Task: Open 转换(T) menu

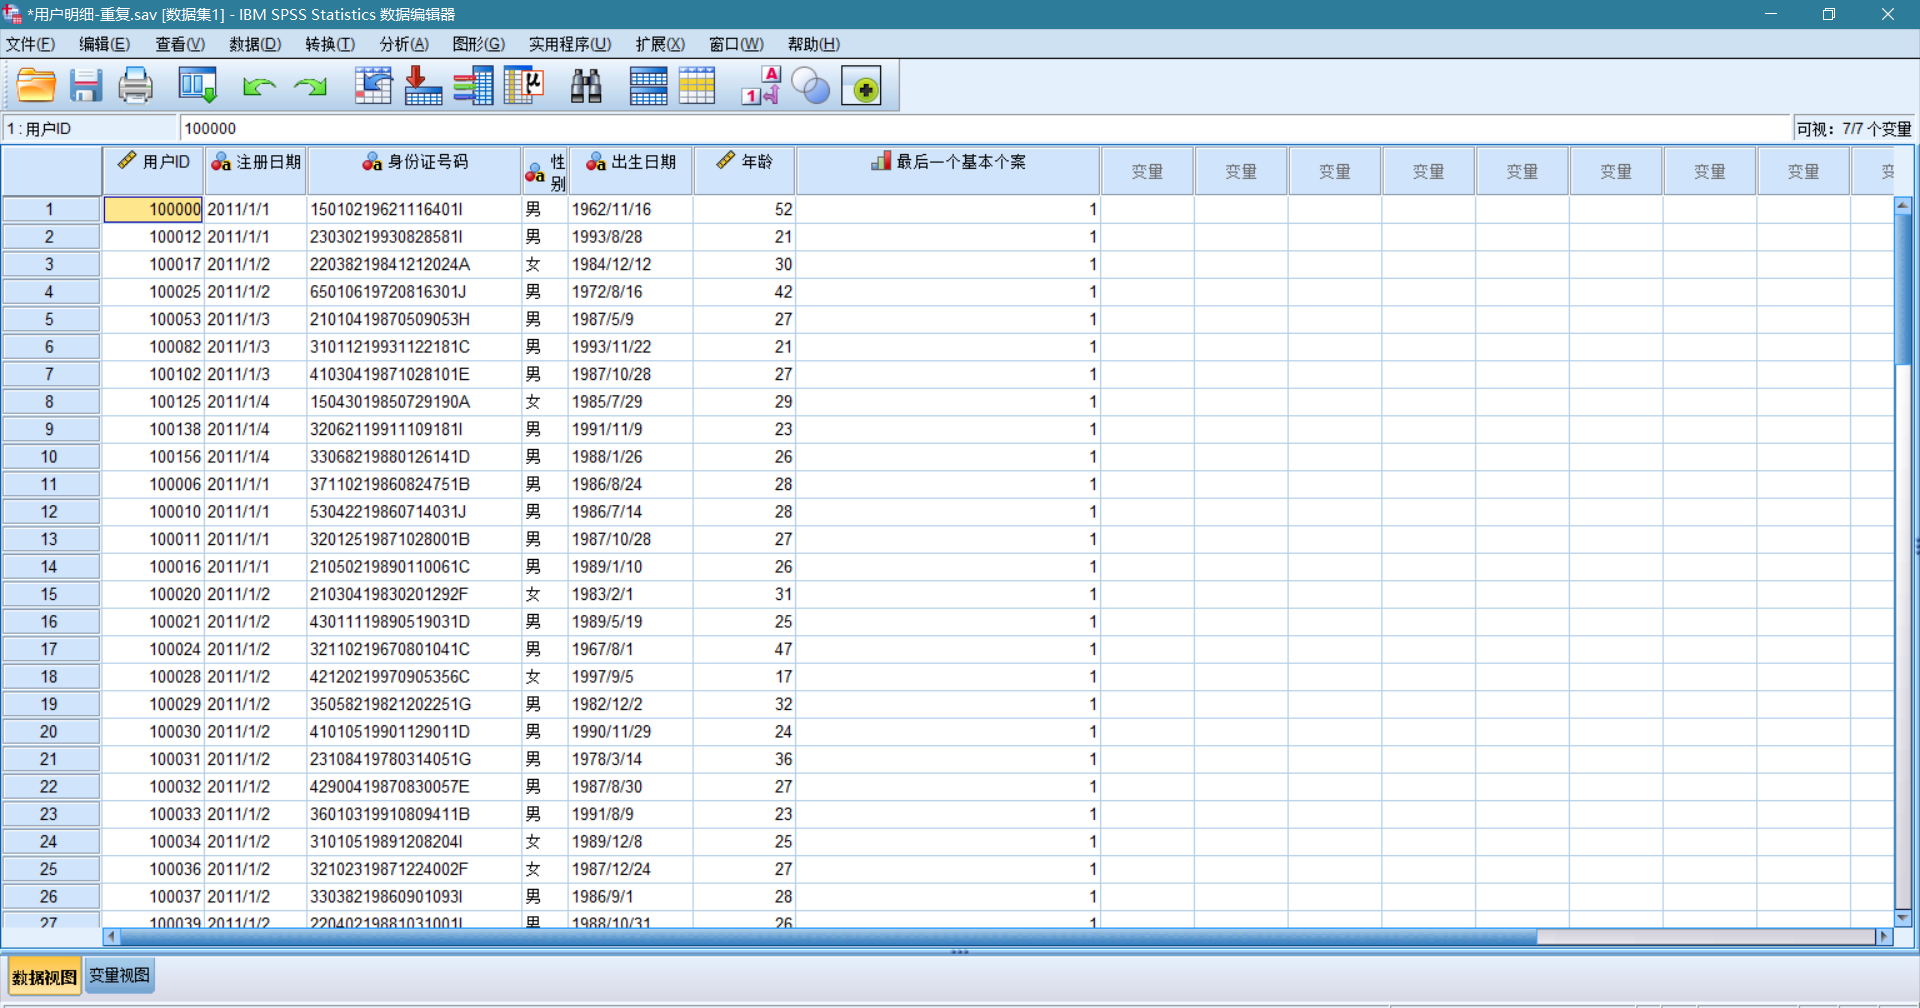Action: tap(330, 44)
